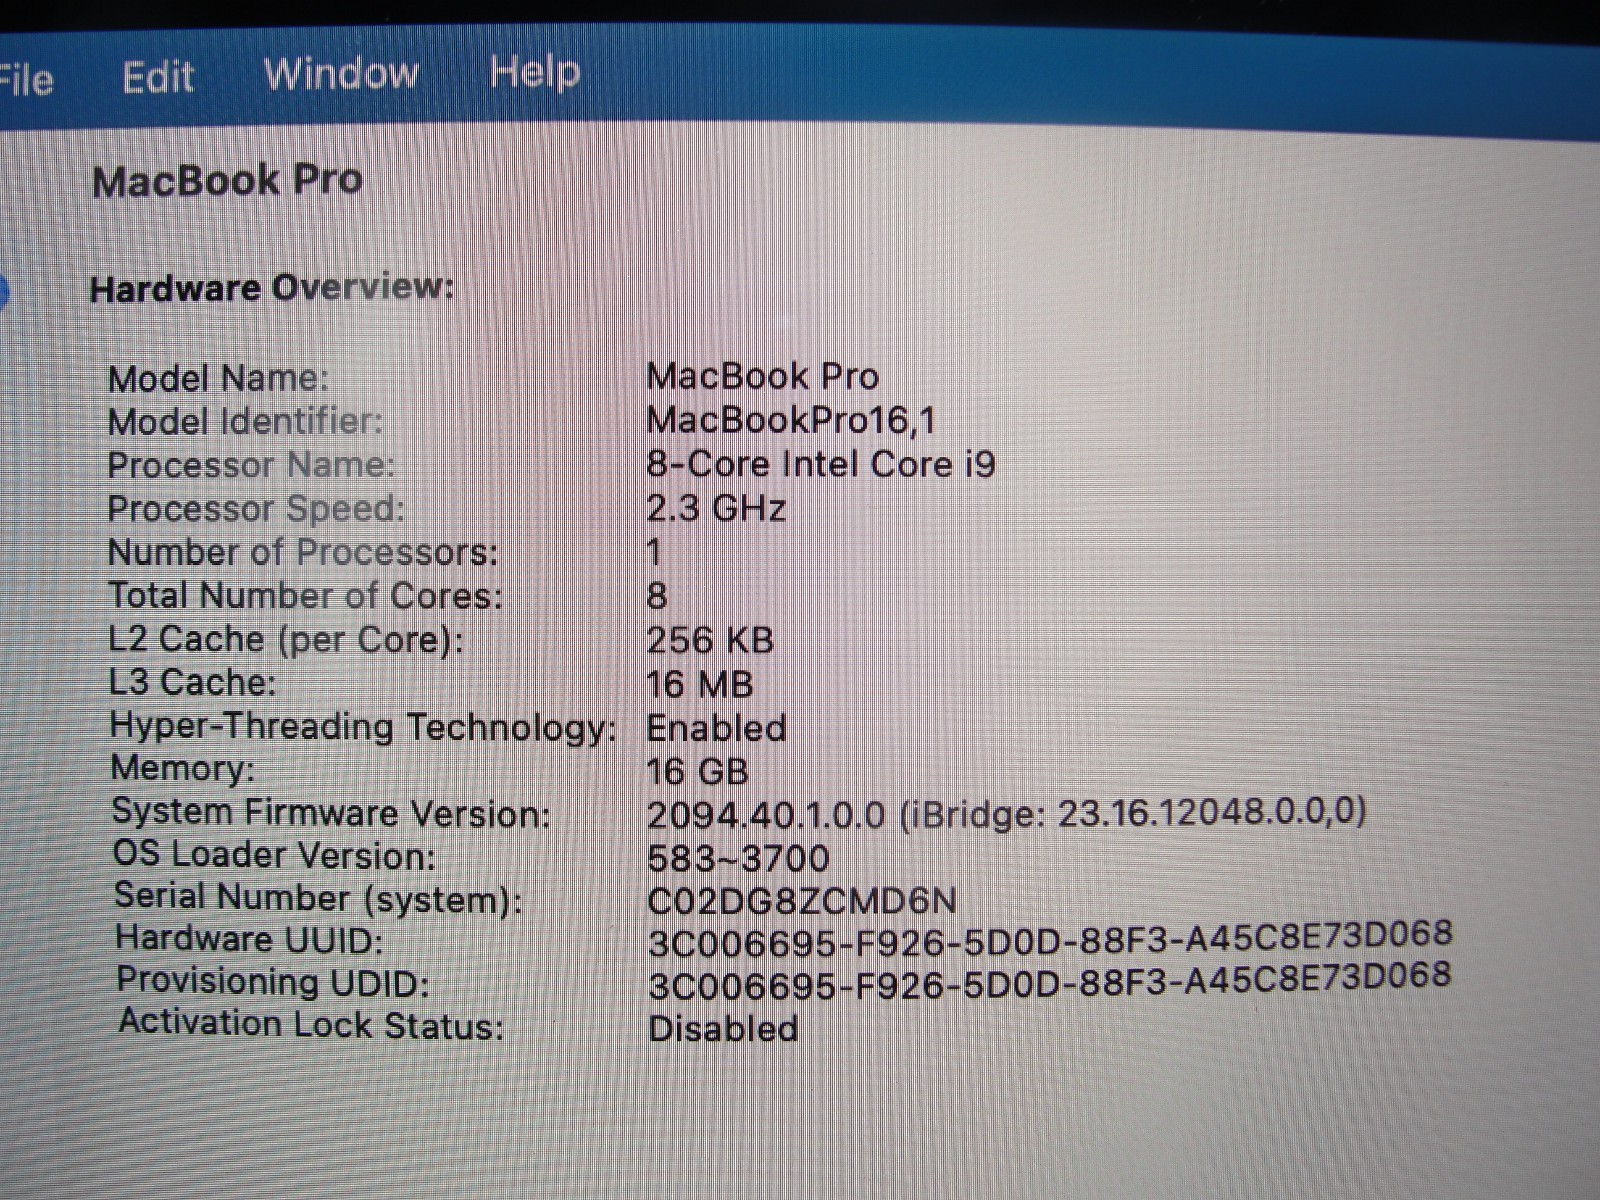
Task: Select the Hardware UUID label
Action: [249, 940]
